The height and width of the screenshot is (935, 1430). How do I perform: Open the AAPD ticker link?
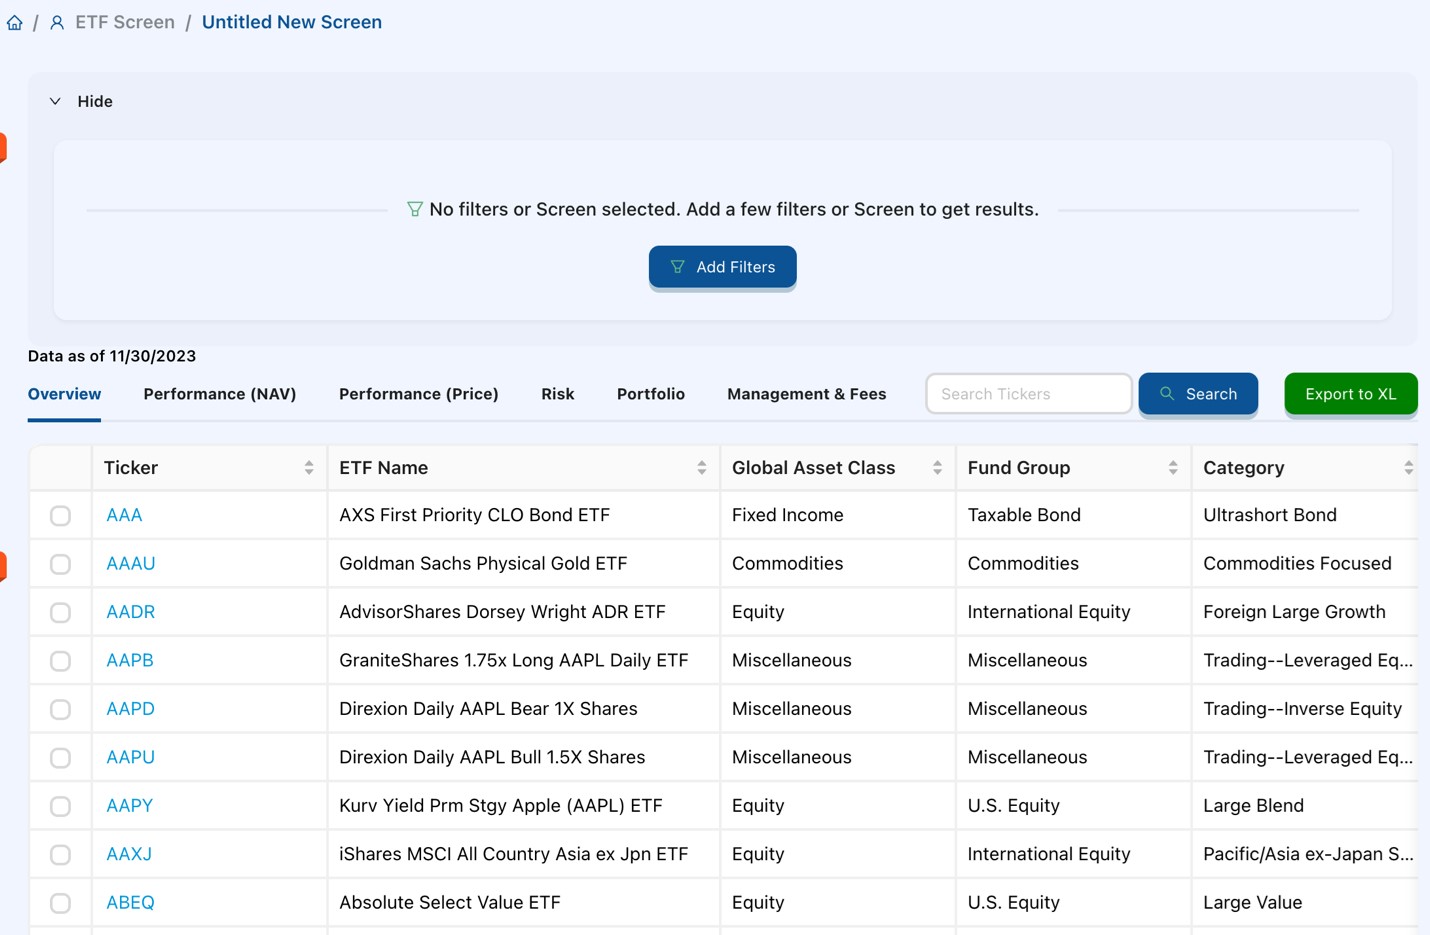131,709
